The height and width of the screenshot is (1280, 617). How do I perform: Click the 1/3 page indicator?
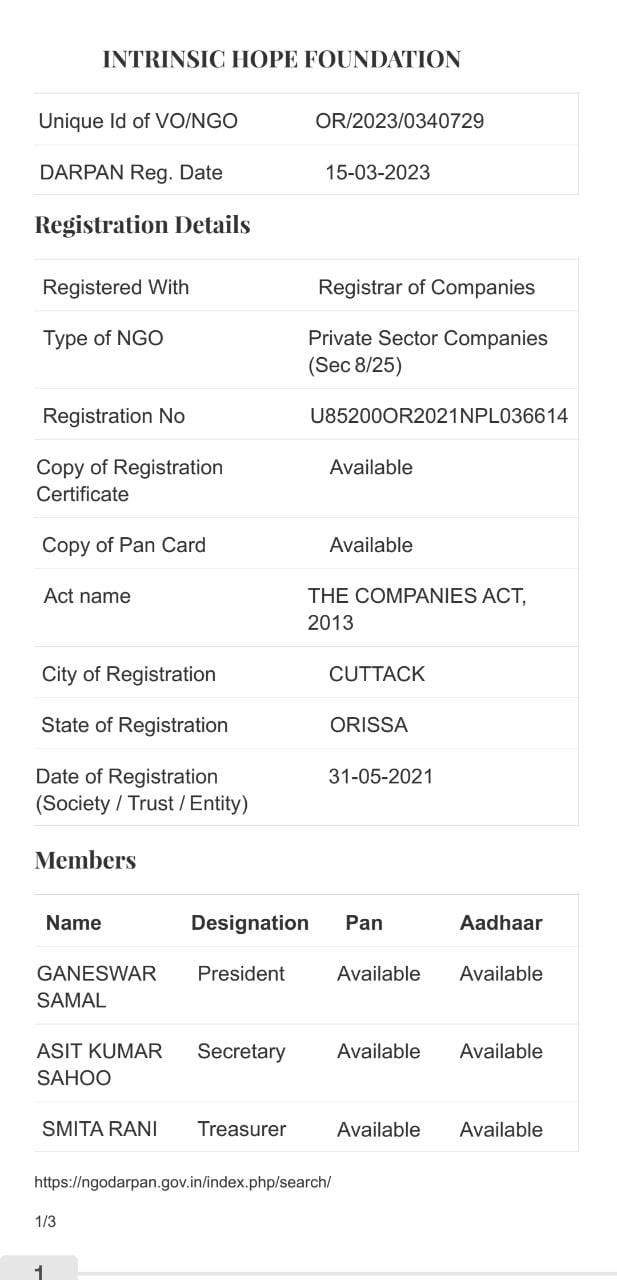(45, 1222)
